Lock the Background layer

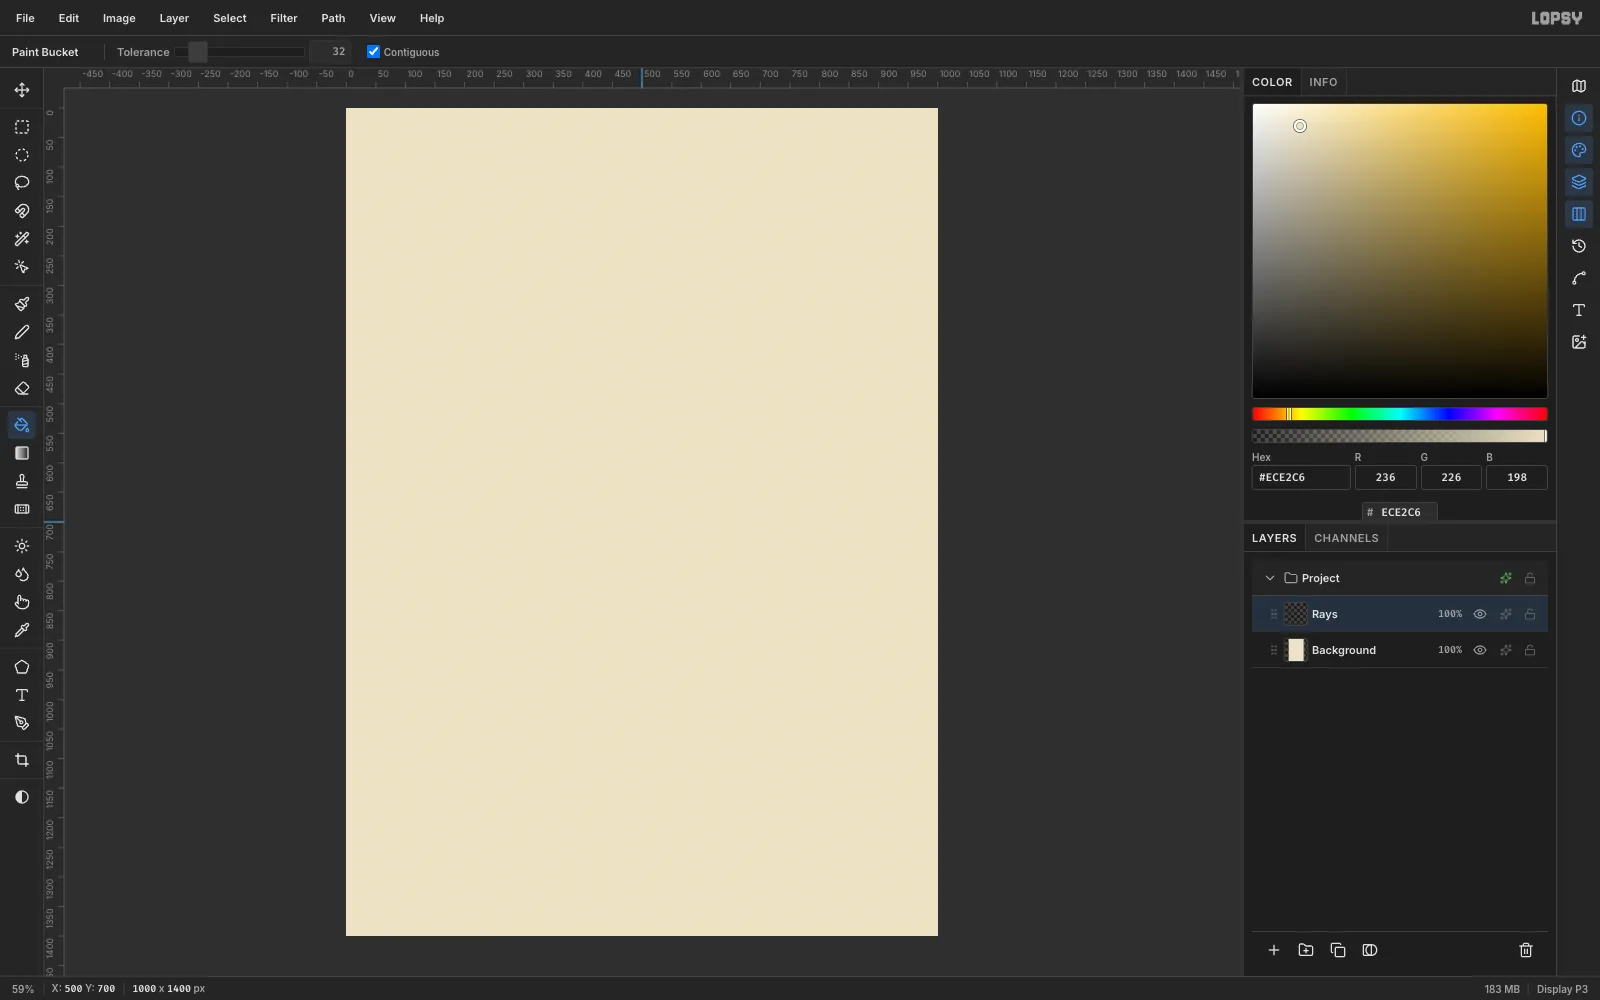[x=1530, y=650]
